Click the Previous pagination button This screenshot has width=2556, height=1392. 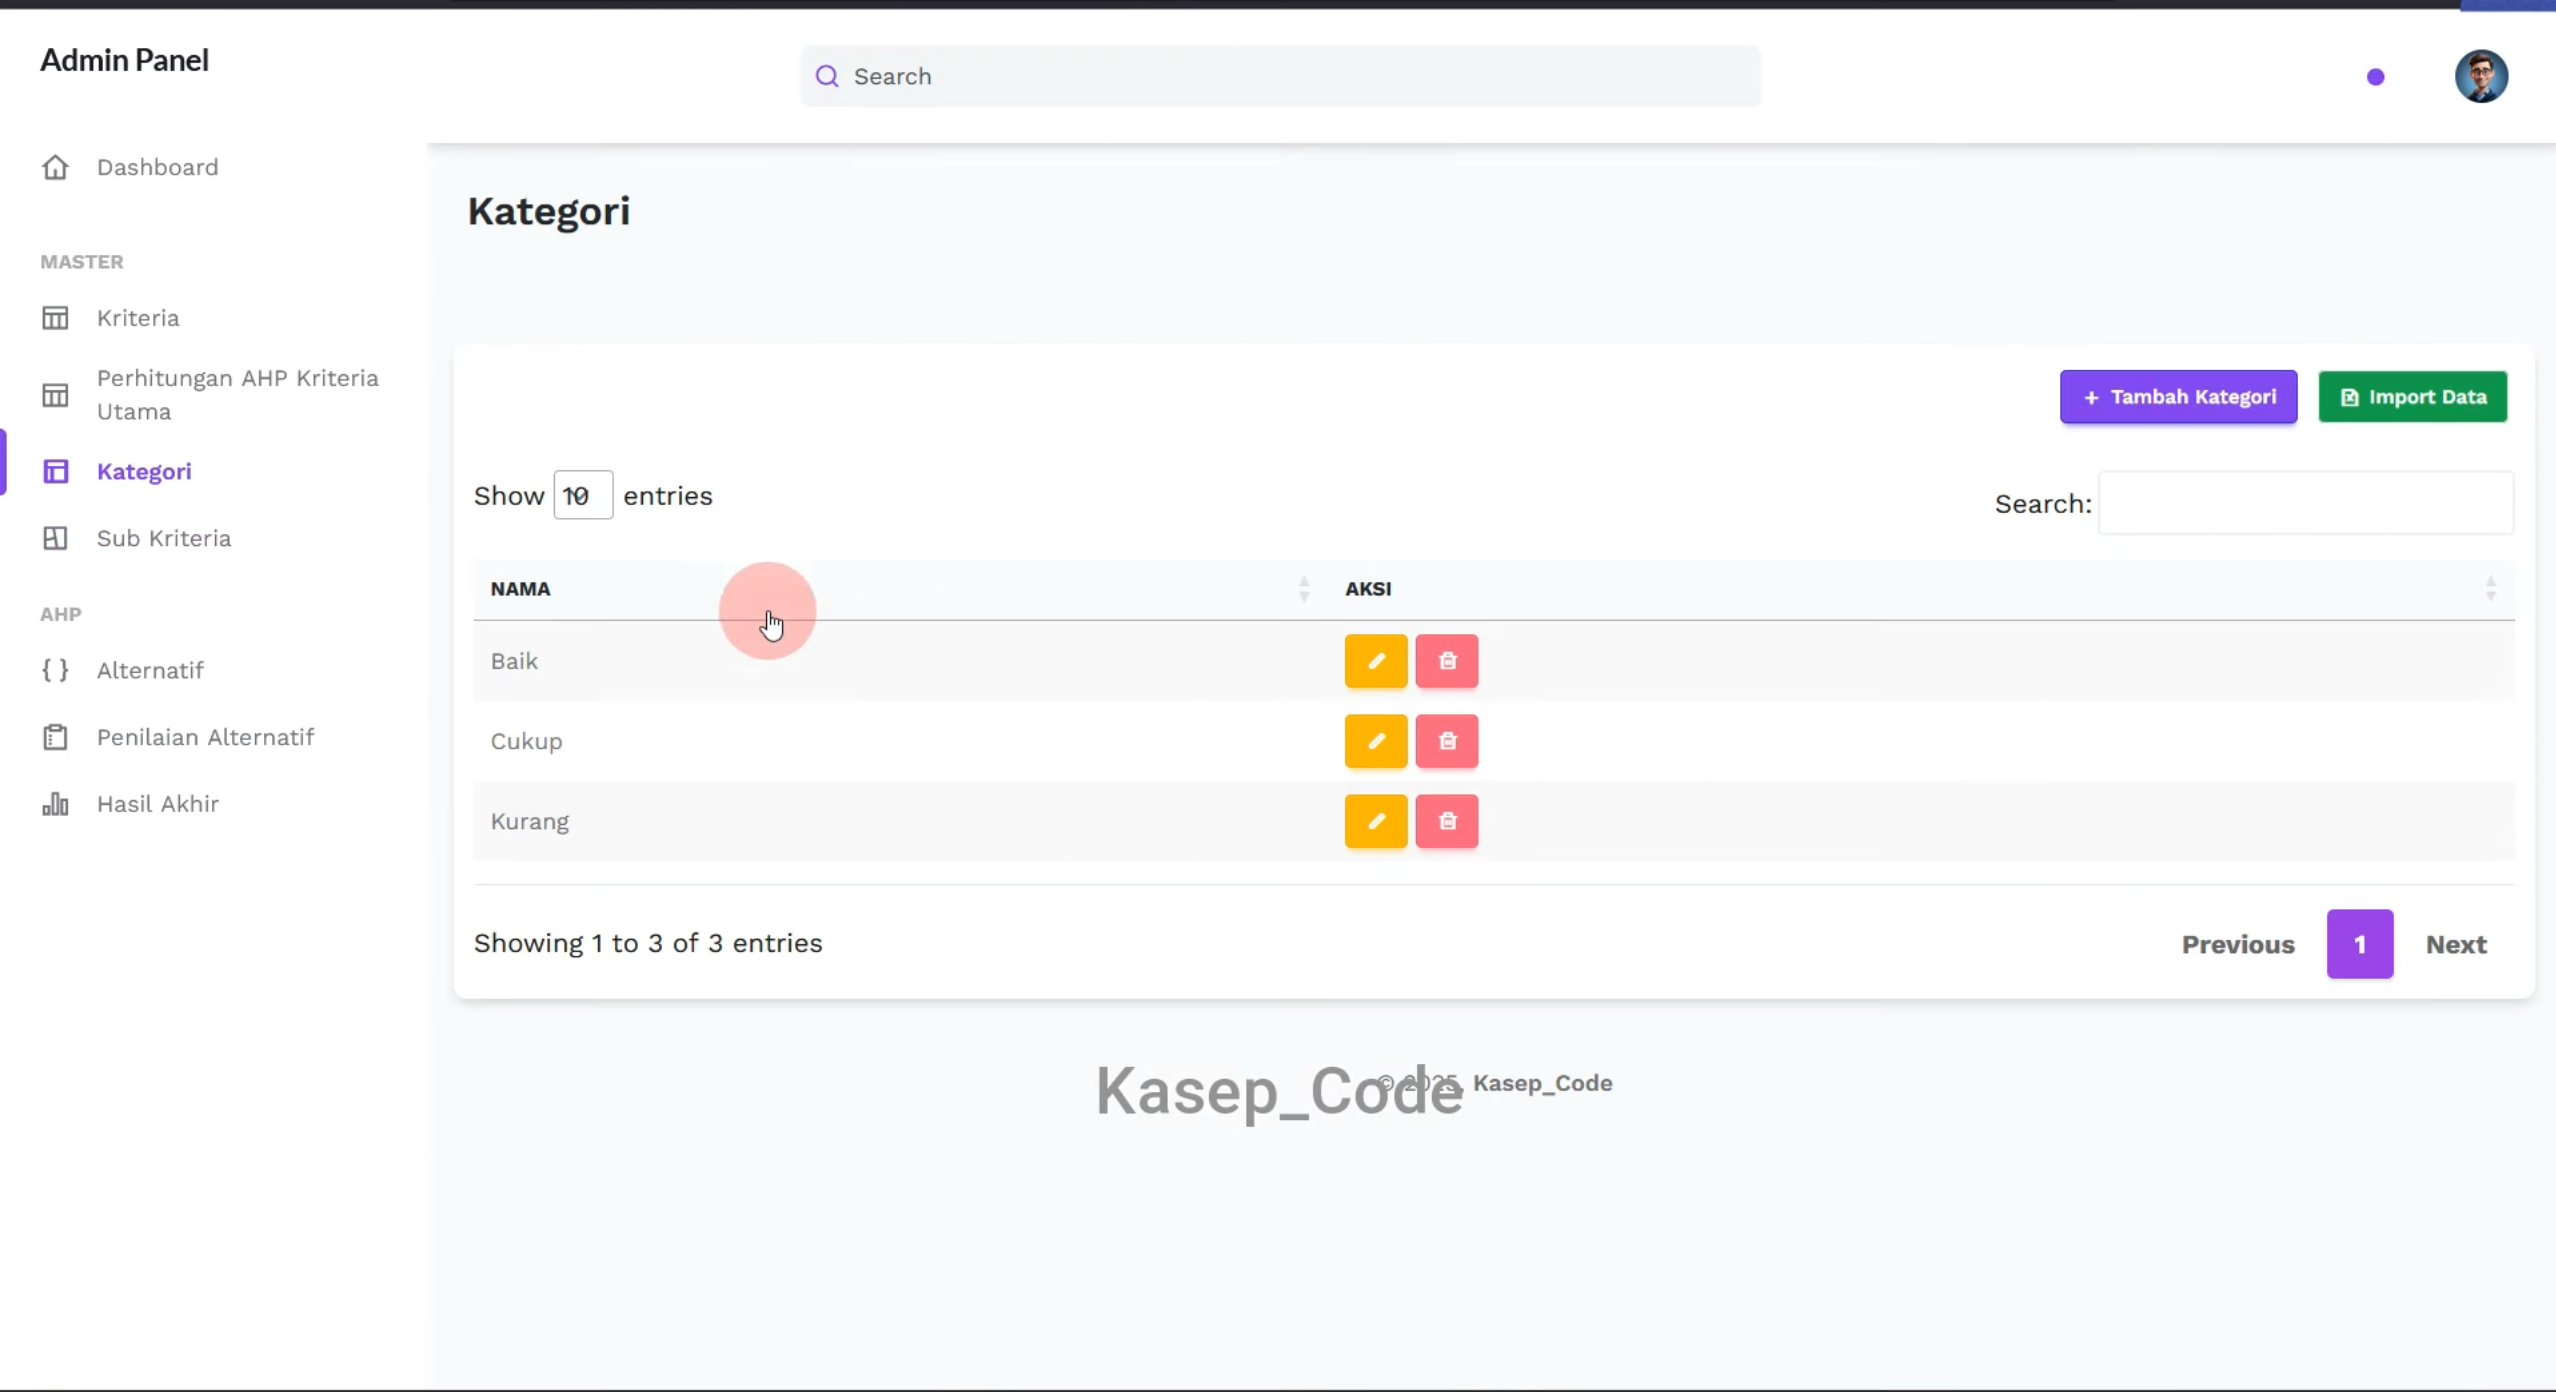click(x=2238, y=944)
